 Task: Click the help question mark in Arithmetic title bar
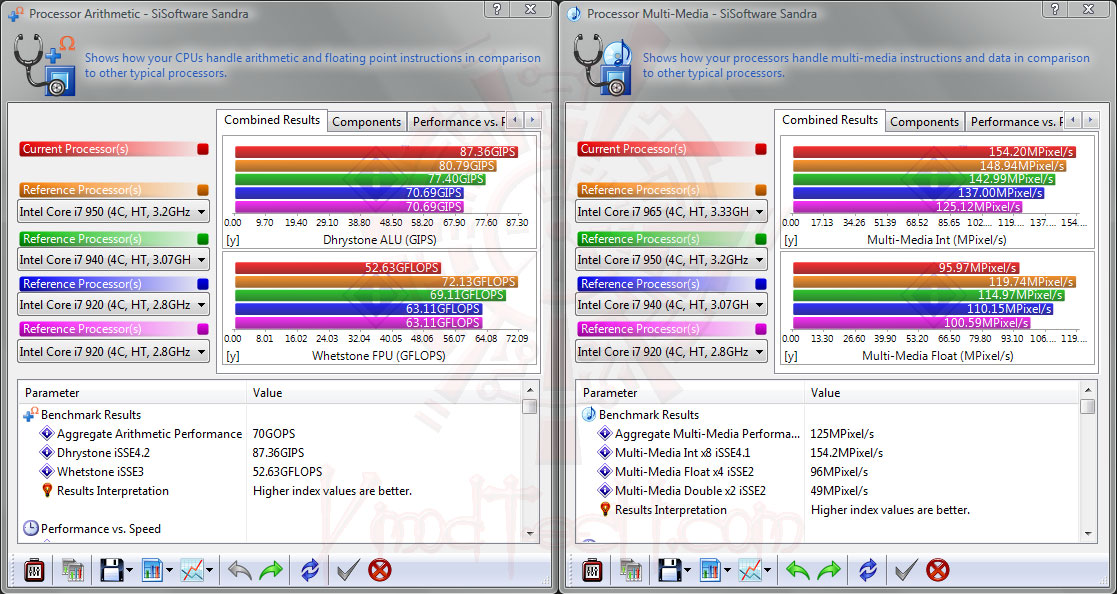tap(497, 9)
